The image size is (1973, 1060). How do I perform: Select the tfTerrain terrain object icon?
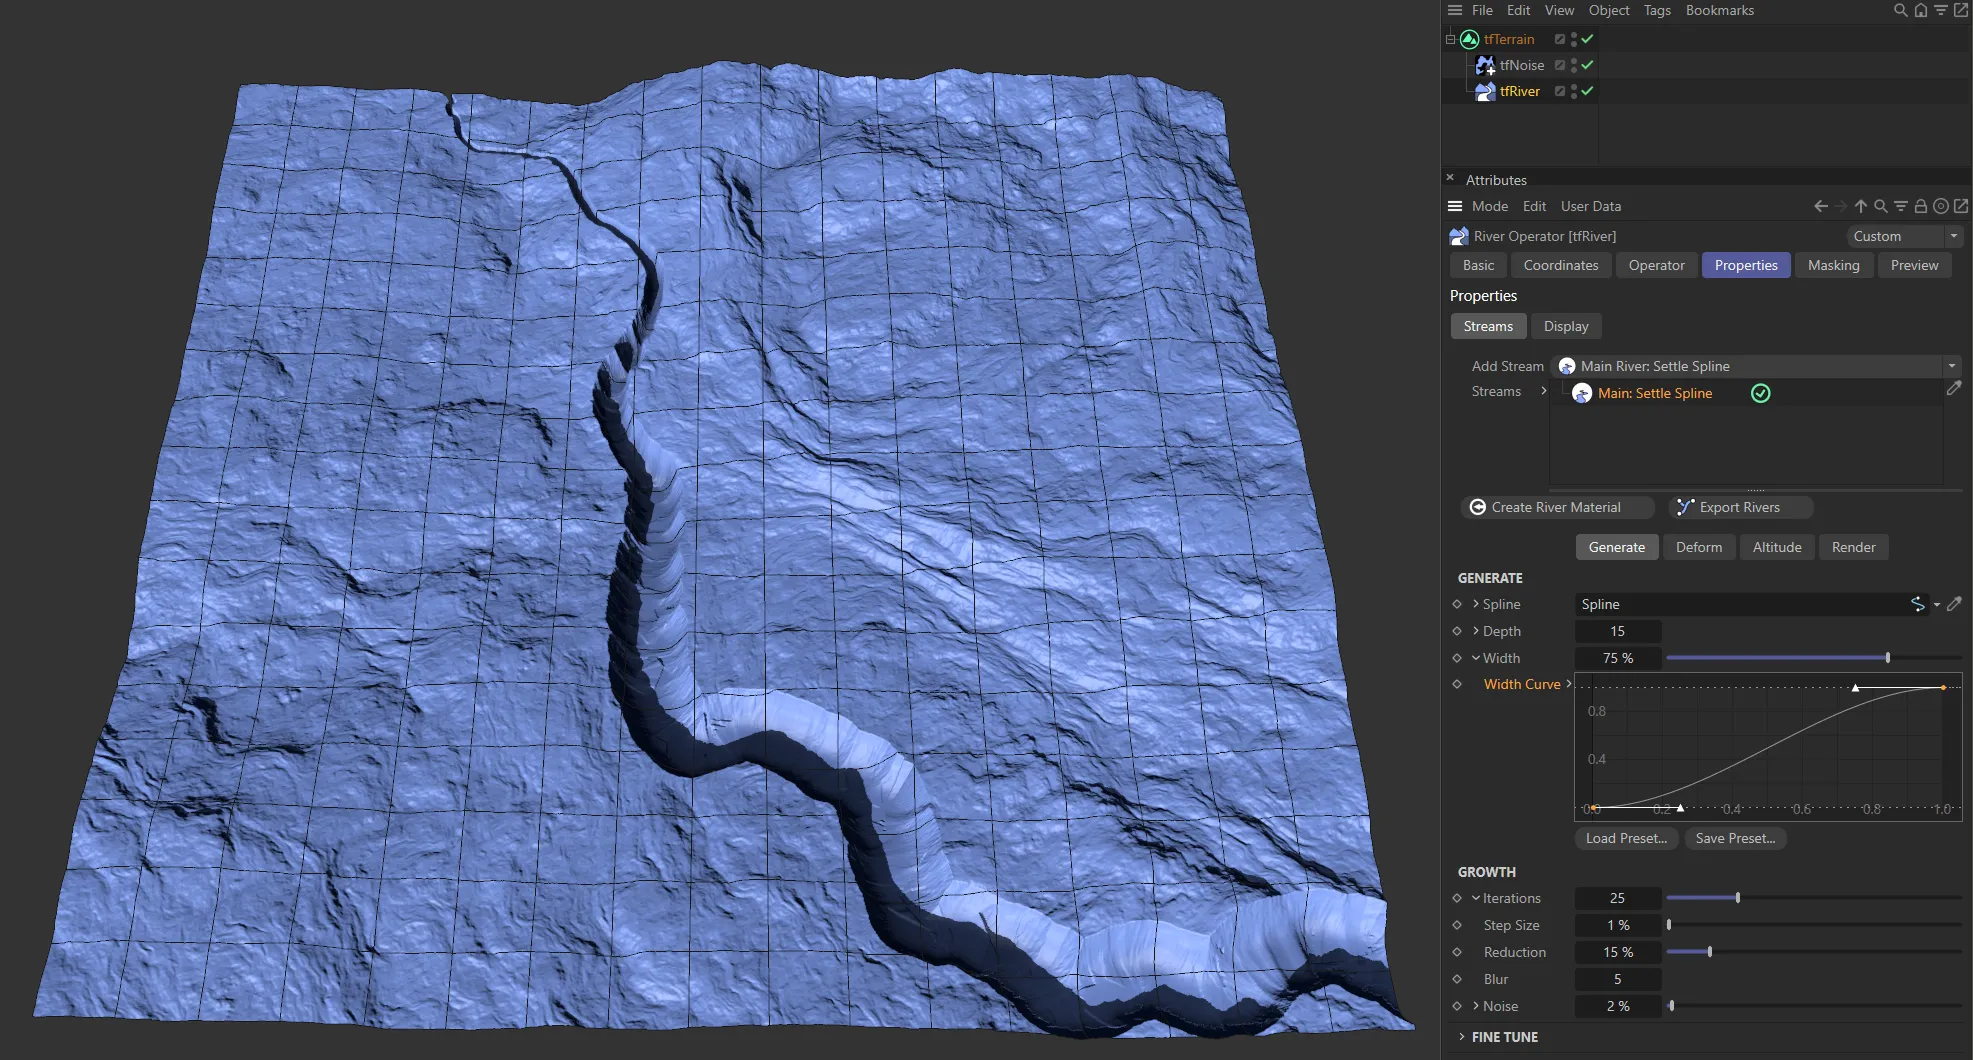point(1469,39)
